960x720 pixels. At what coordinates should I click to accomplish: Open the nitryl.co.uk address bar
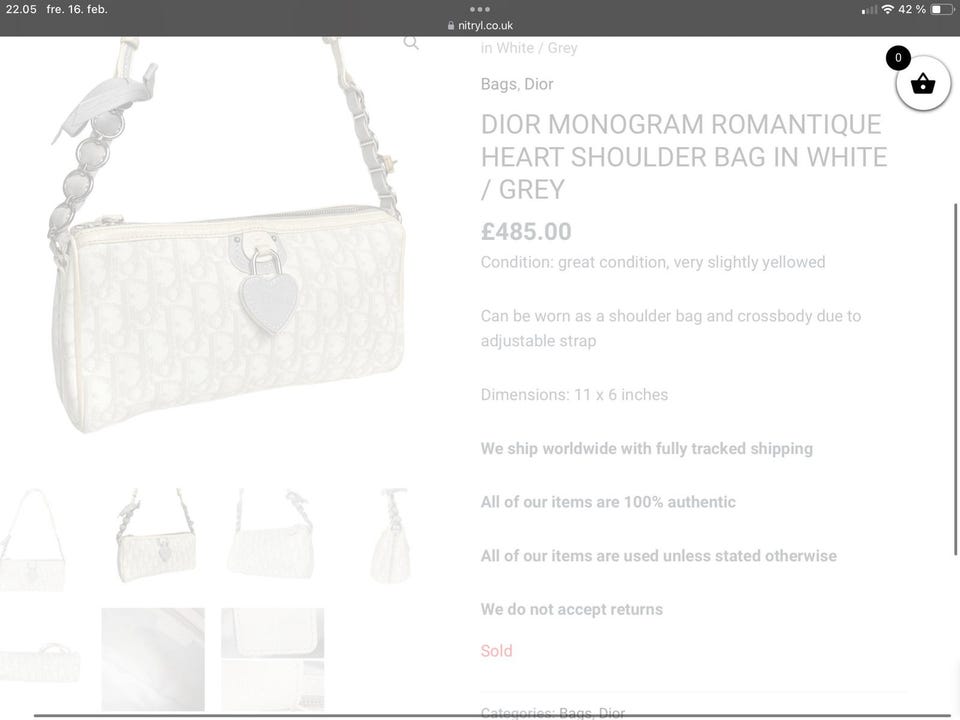click(x=480, y=26)
